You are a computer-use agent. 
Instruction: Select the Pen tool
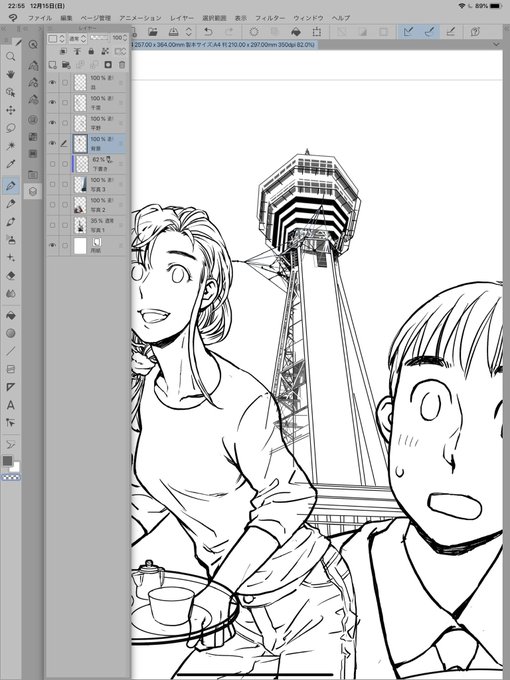pyautogui.click(x=11, y=186)
